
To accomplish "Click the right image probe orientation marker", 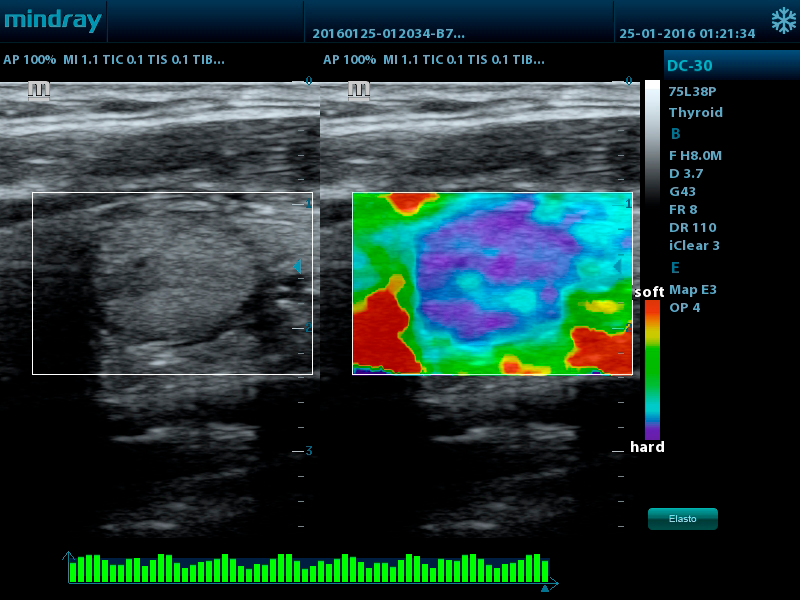I will coord(359,91).
